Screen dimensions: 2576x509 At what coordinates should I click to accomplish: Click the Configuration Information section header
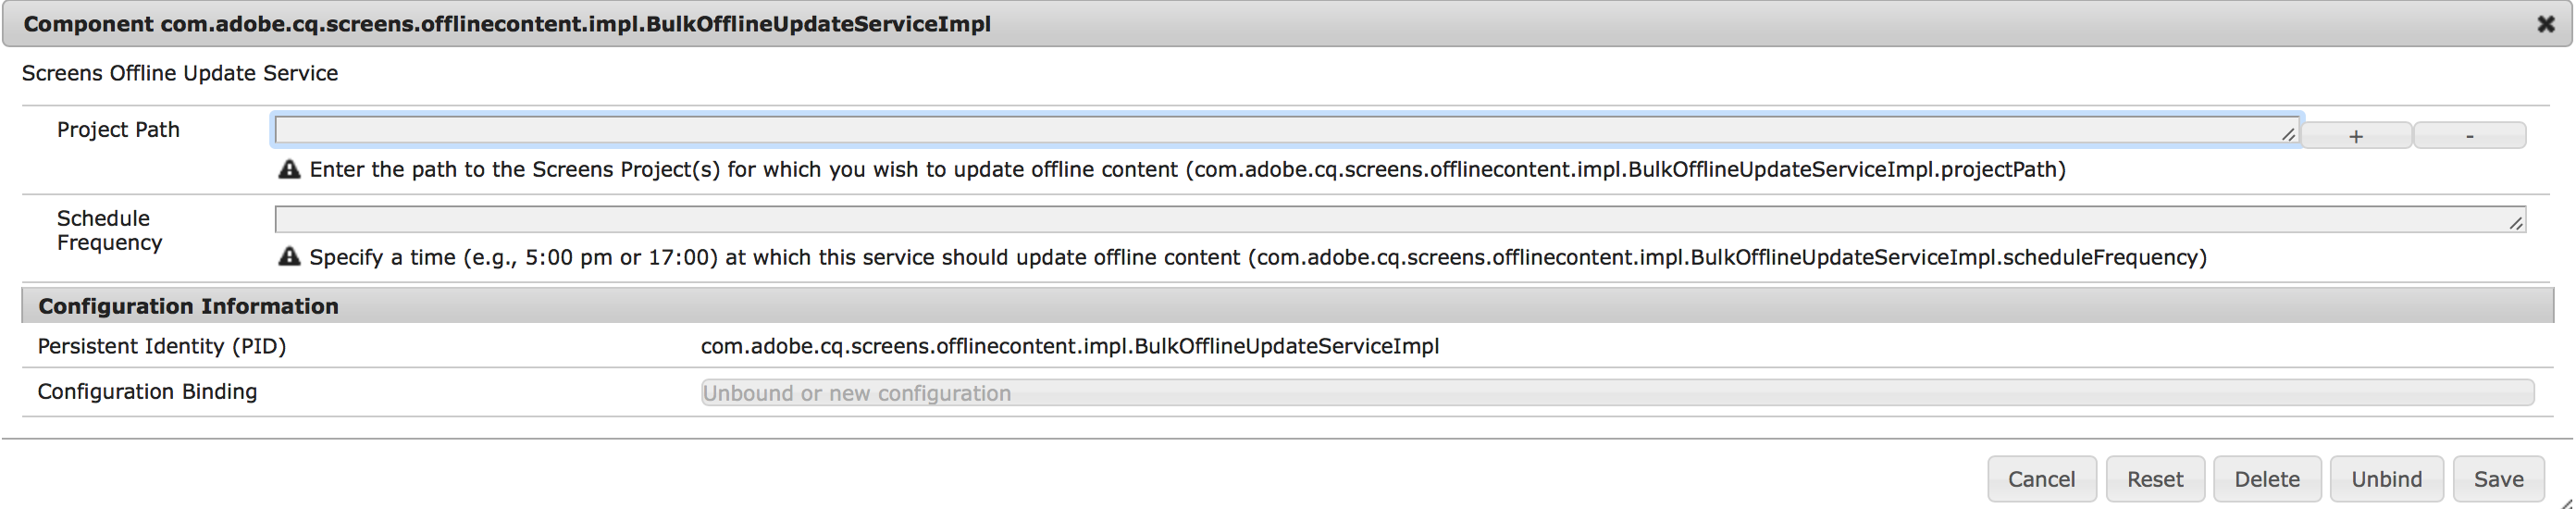click(x=188, y=306)
